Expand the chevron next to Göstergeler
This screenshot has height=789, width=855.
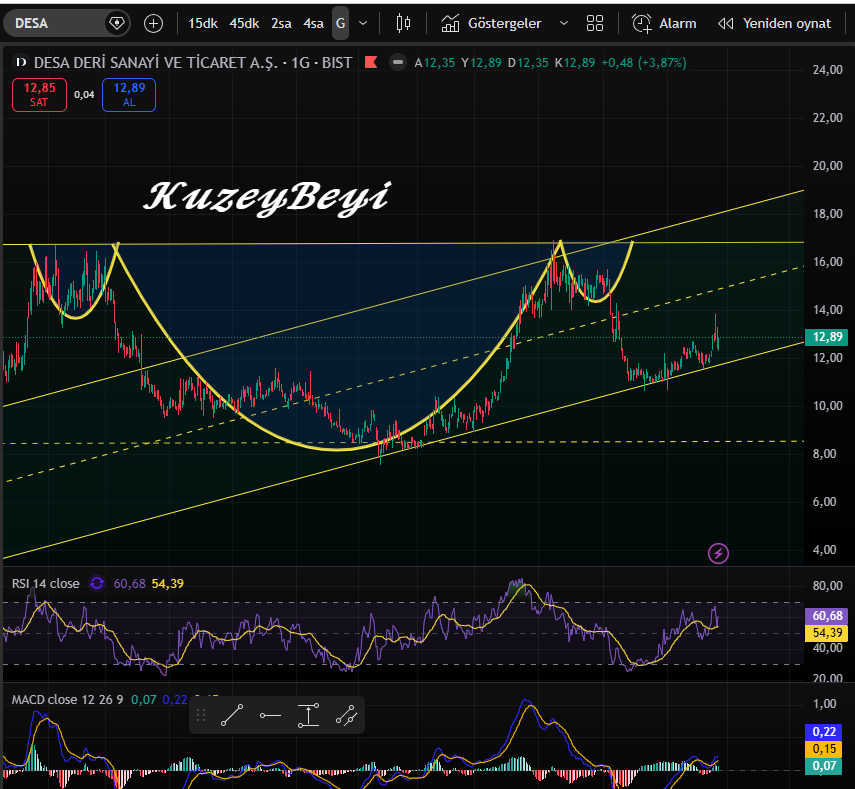point(564,23)
